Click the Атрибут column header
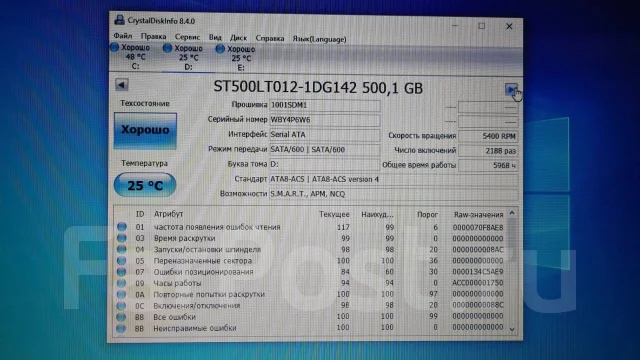The height and width of the screenshot is (360, 640). [168, 214]
